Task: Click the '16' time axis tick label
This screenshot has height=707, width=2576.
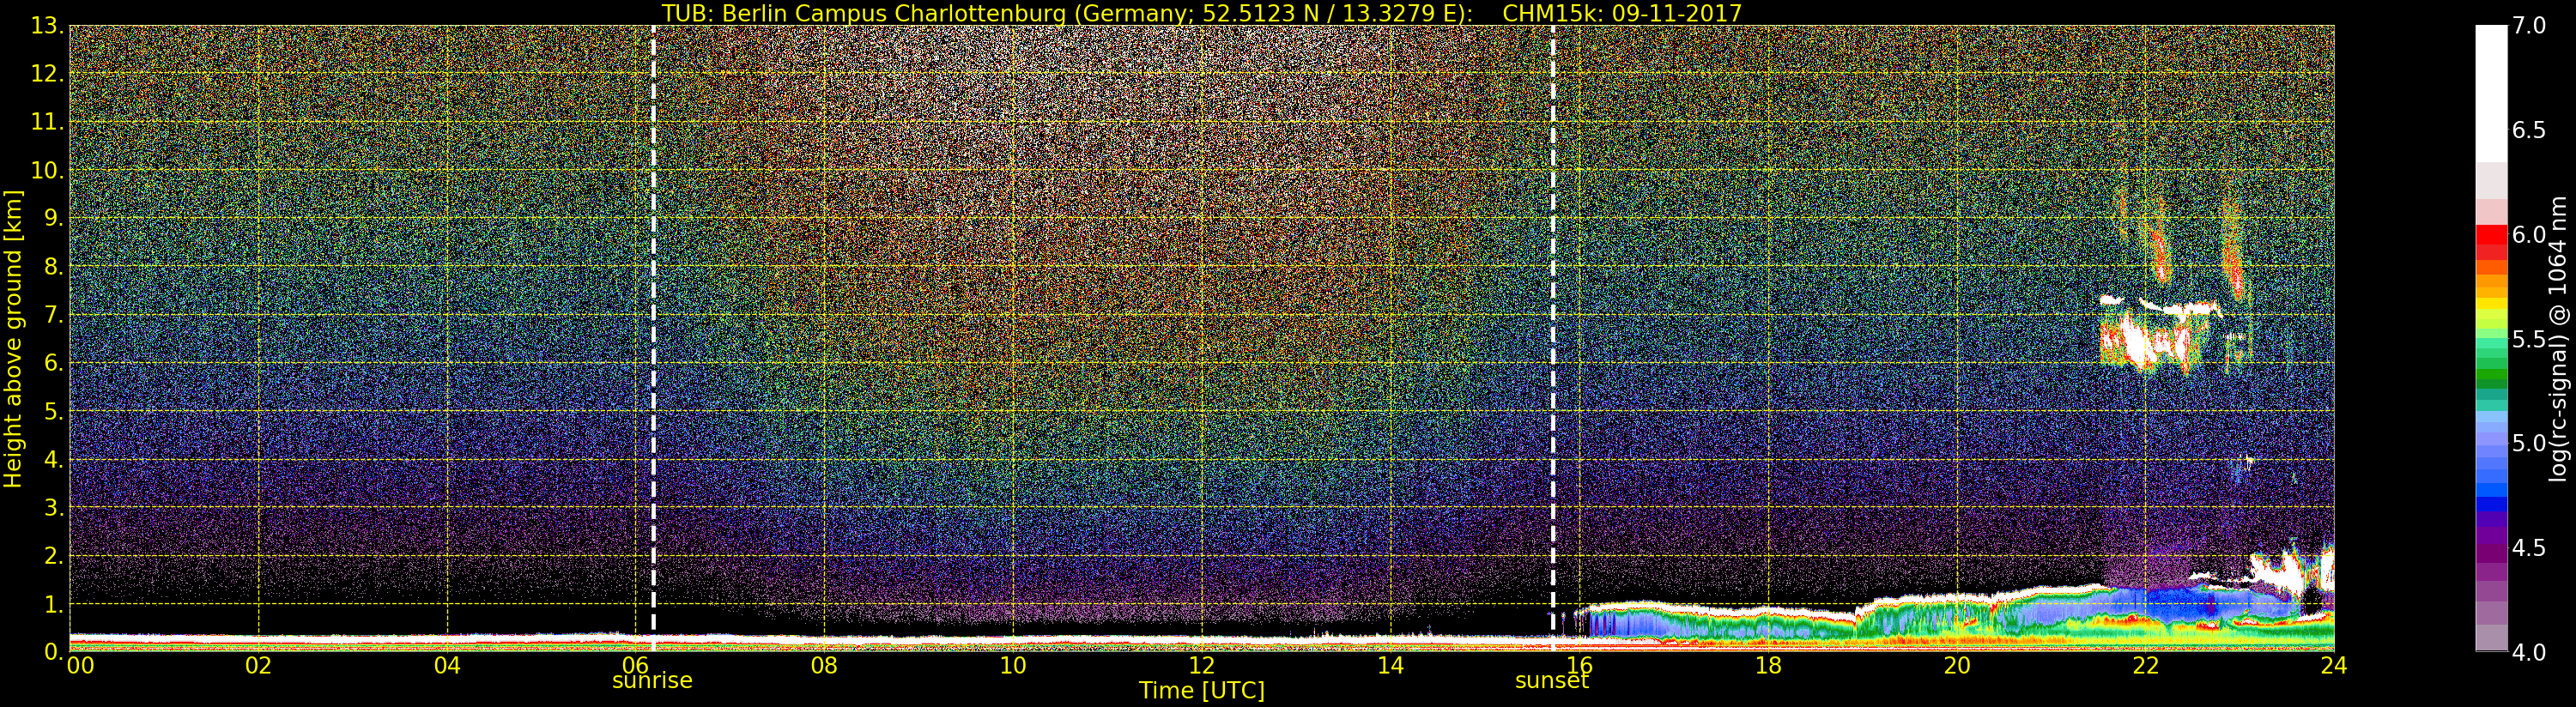Action: 1579,665
